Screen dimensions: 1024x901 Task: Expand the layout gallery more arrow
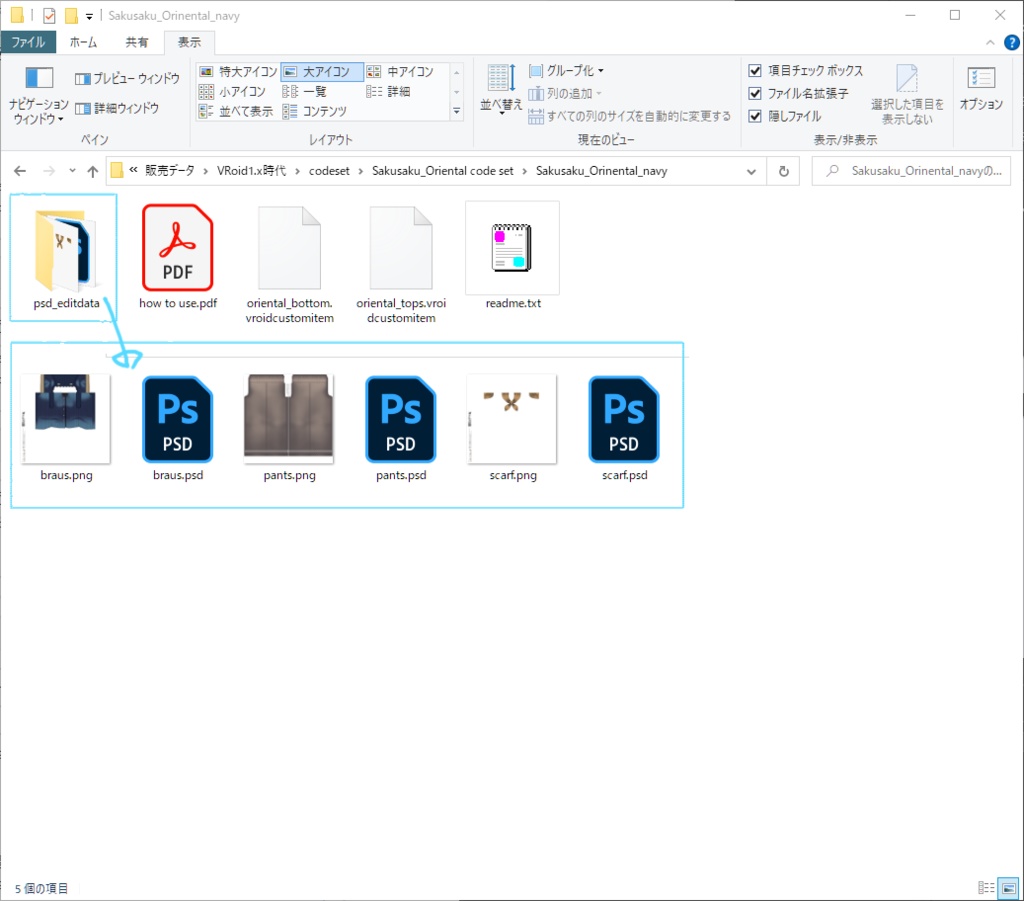(456, 112)
